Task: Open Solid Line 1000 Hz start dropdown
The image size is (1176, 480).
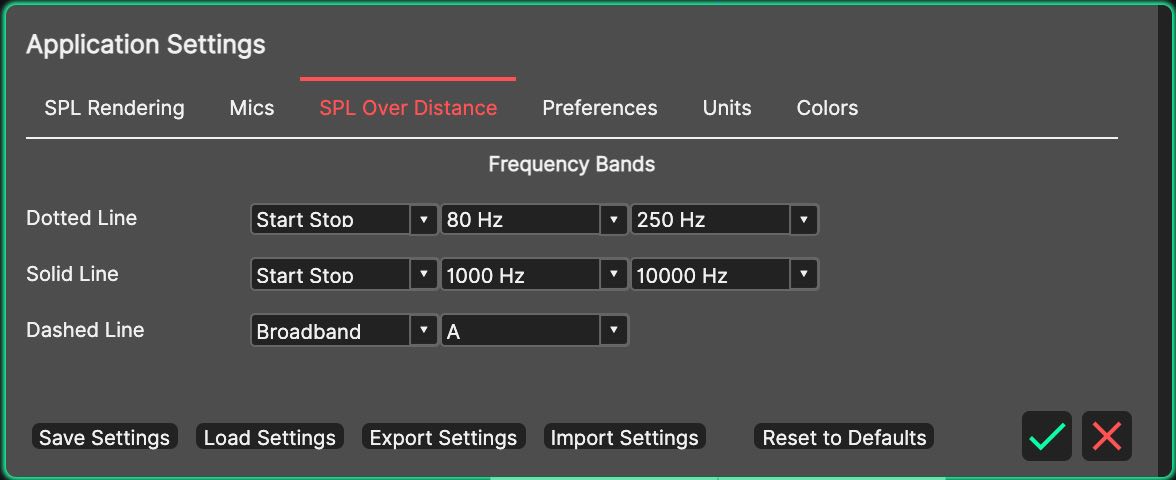Action: 534,275
